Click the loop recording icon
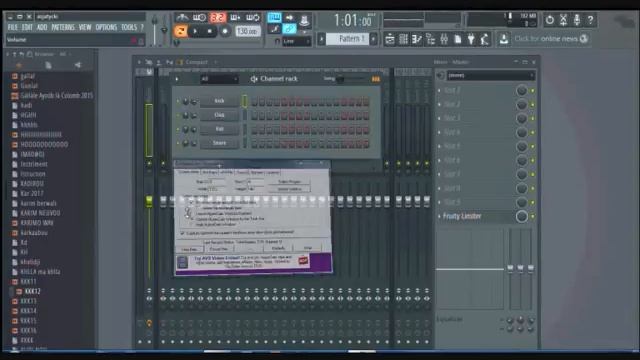 click(x=253, y=17)
